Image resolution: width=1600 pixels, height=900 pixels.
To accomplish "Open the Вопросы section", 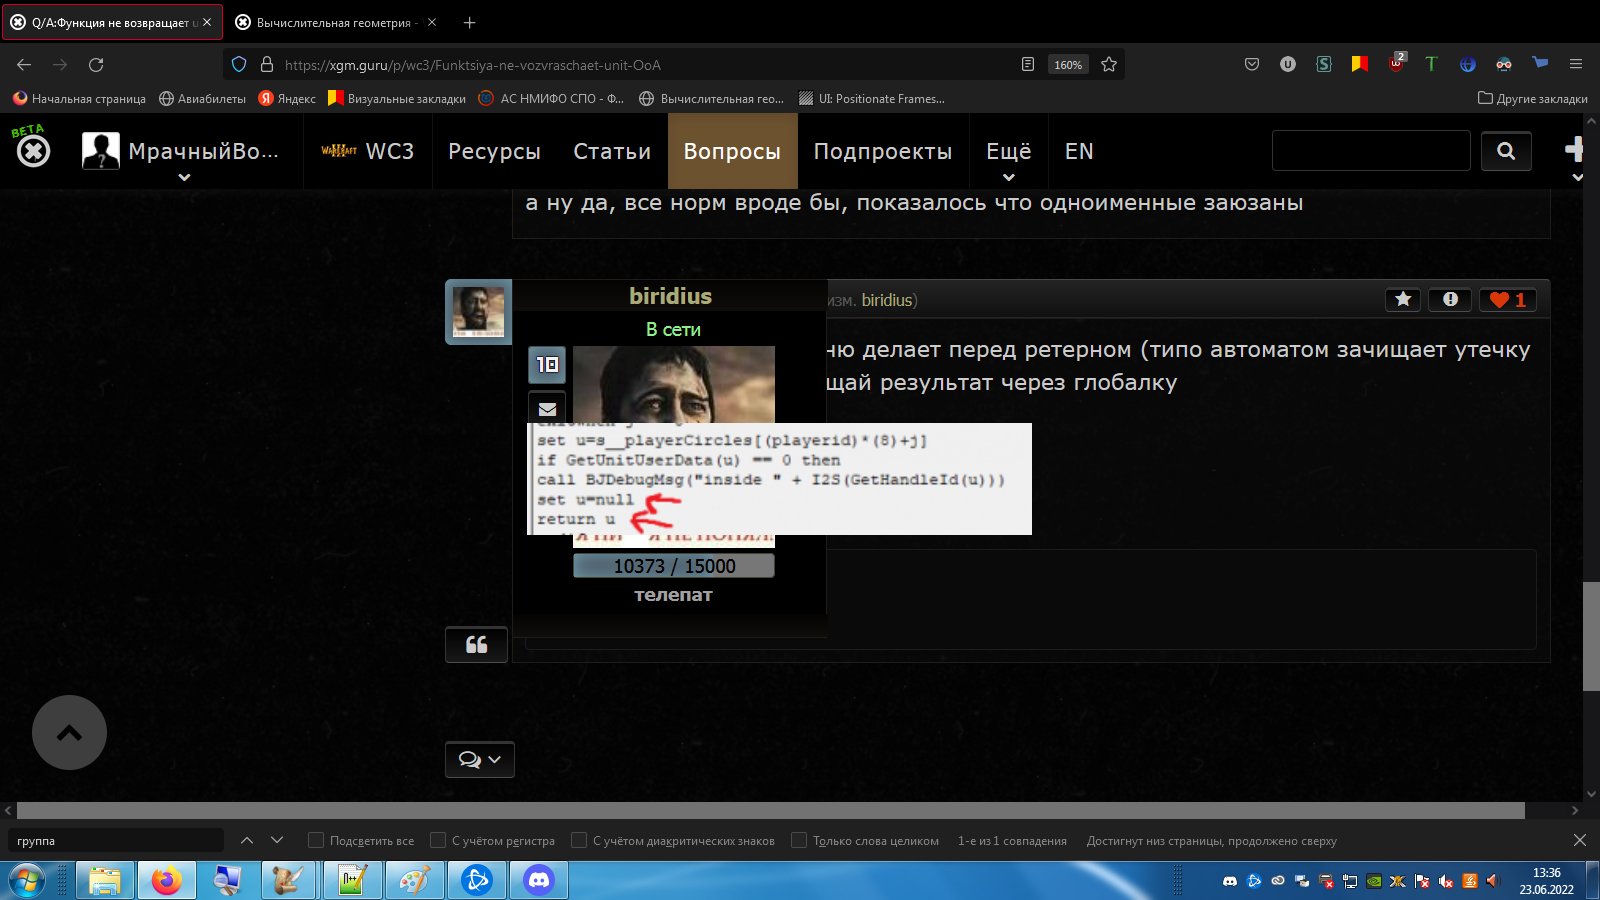I will point(732,151).
